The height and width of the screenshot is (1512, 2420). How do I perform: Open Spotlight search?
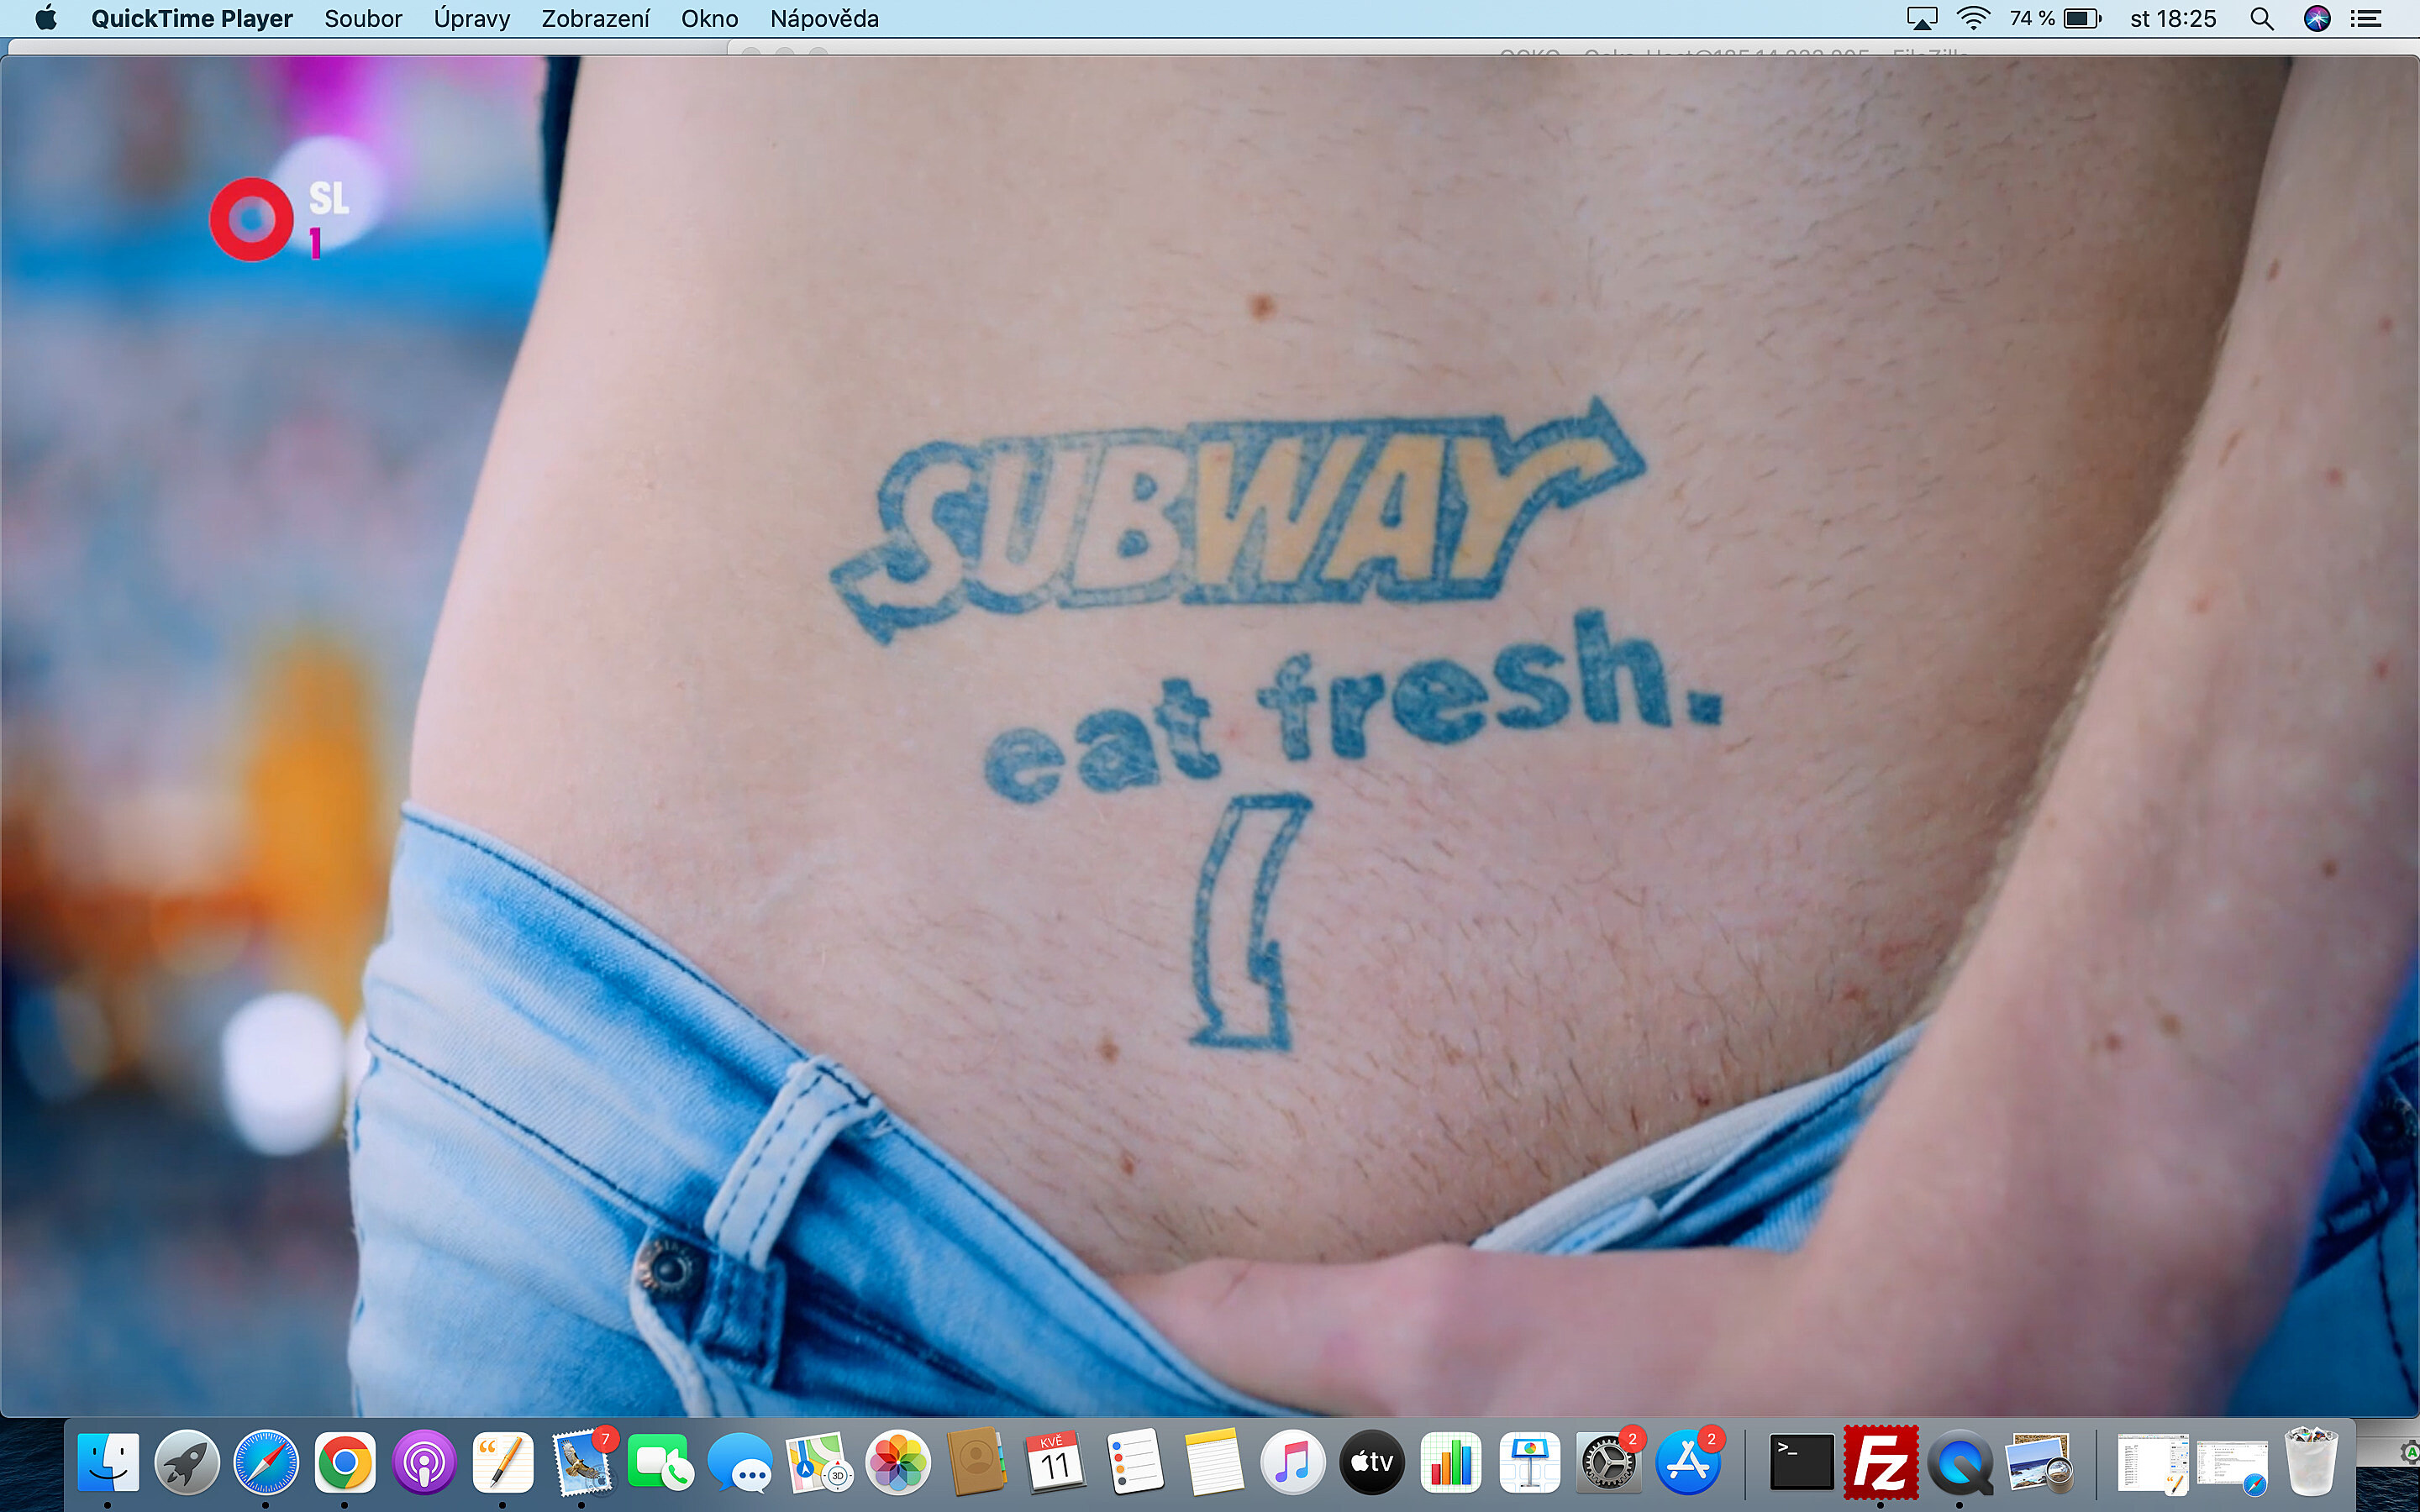(x=2262, y=19)
